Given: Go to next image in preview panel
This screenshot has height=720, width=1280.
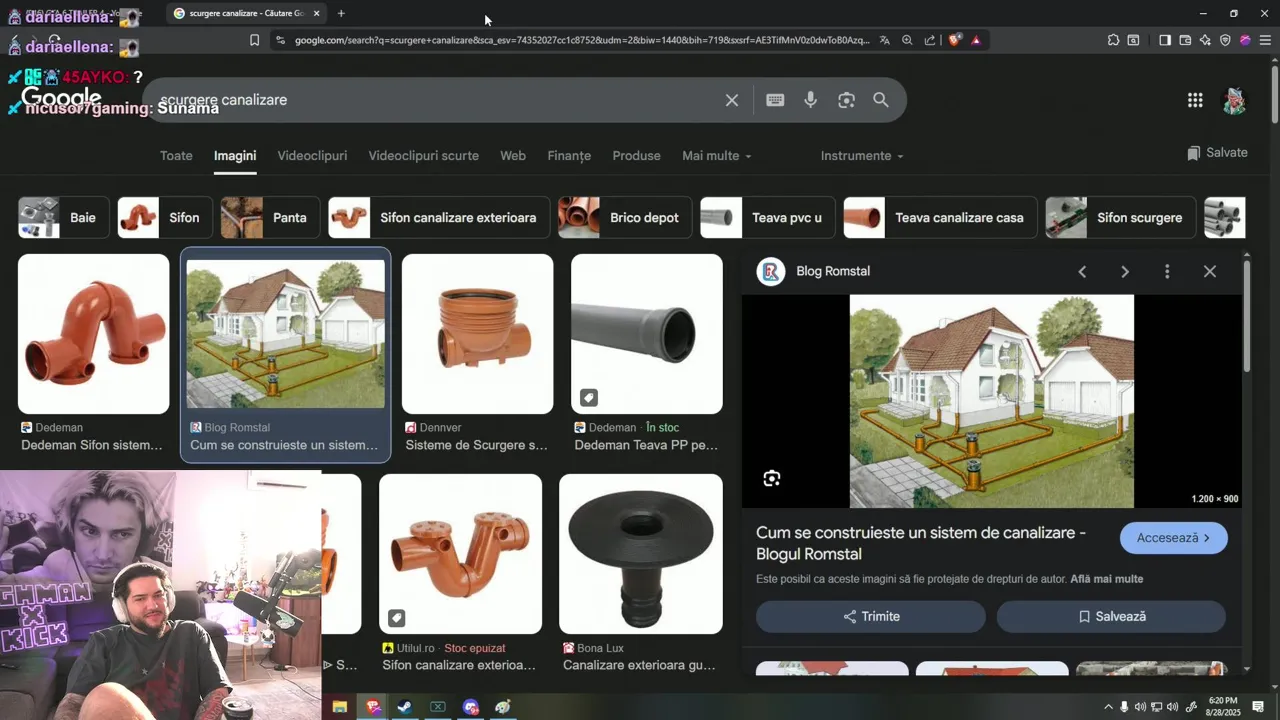Looking at the screenshot, I should coord(1125,272).
